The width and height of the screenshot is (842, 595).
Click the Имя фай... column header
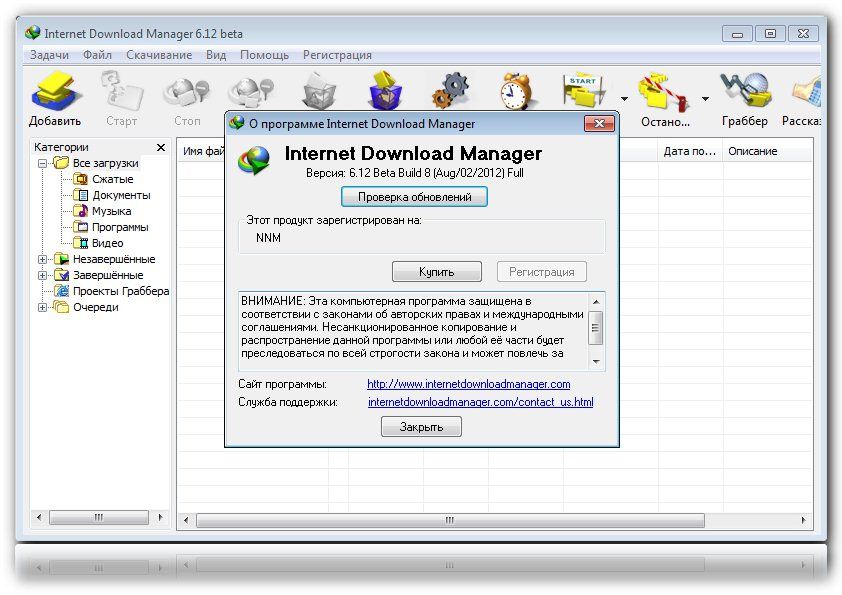pyautogui.click(x=203, y=151)
